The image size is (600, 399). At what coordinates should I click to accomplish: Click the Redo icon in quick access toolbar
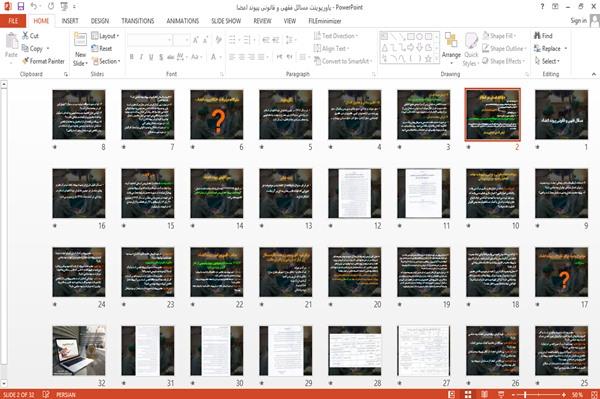click(x=51, y=7)
